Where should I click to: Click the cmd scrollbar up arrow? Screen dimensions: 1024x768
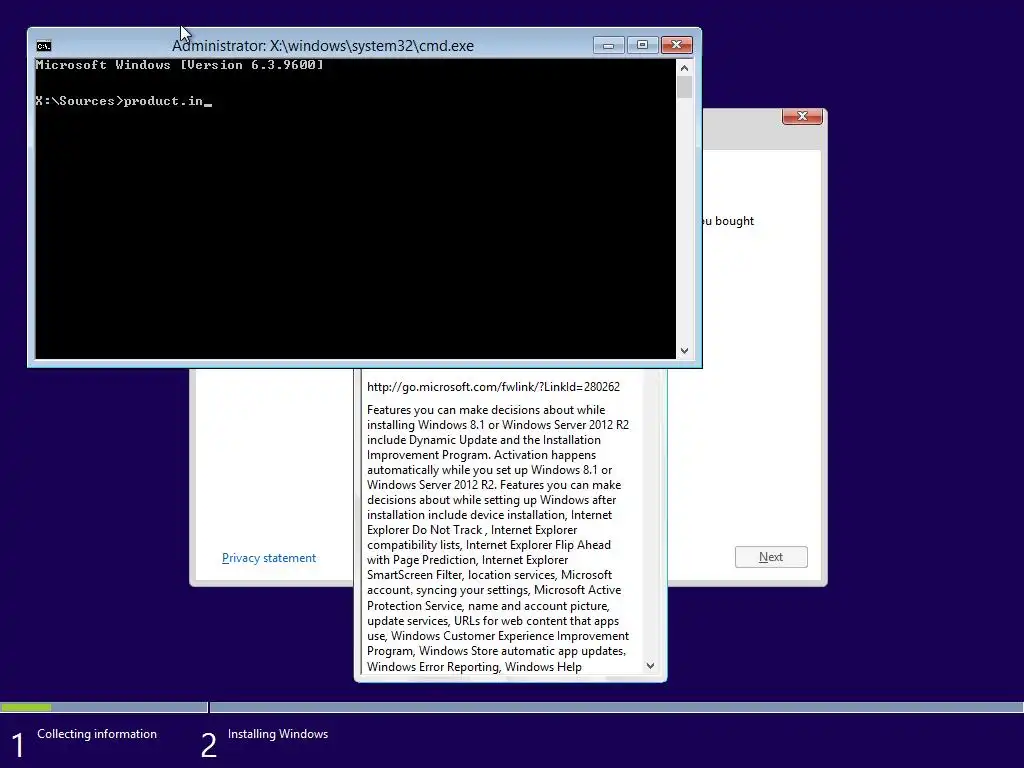coord(684,68)
